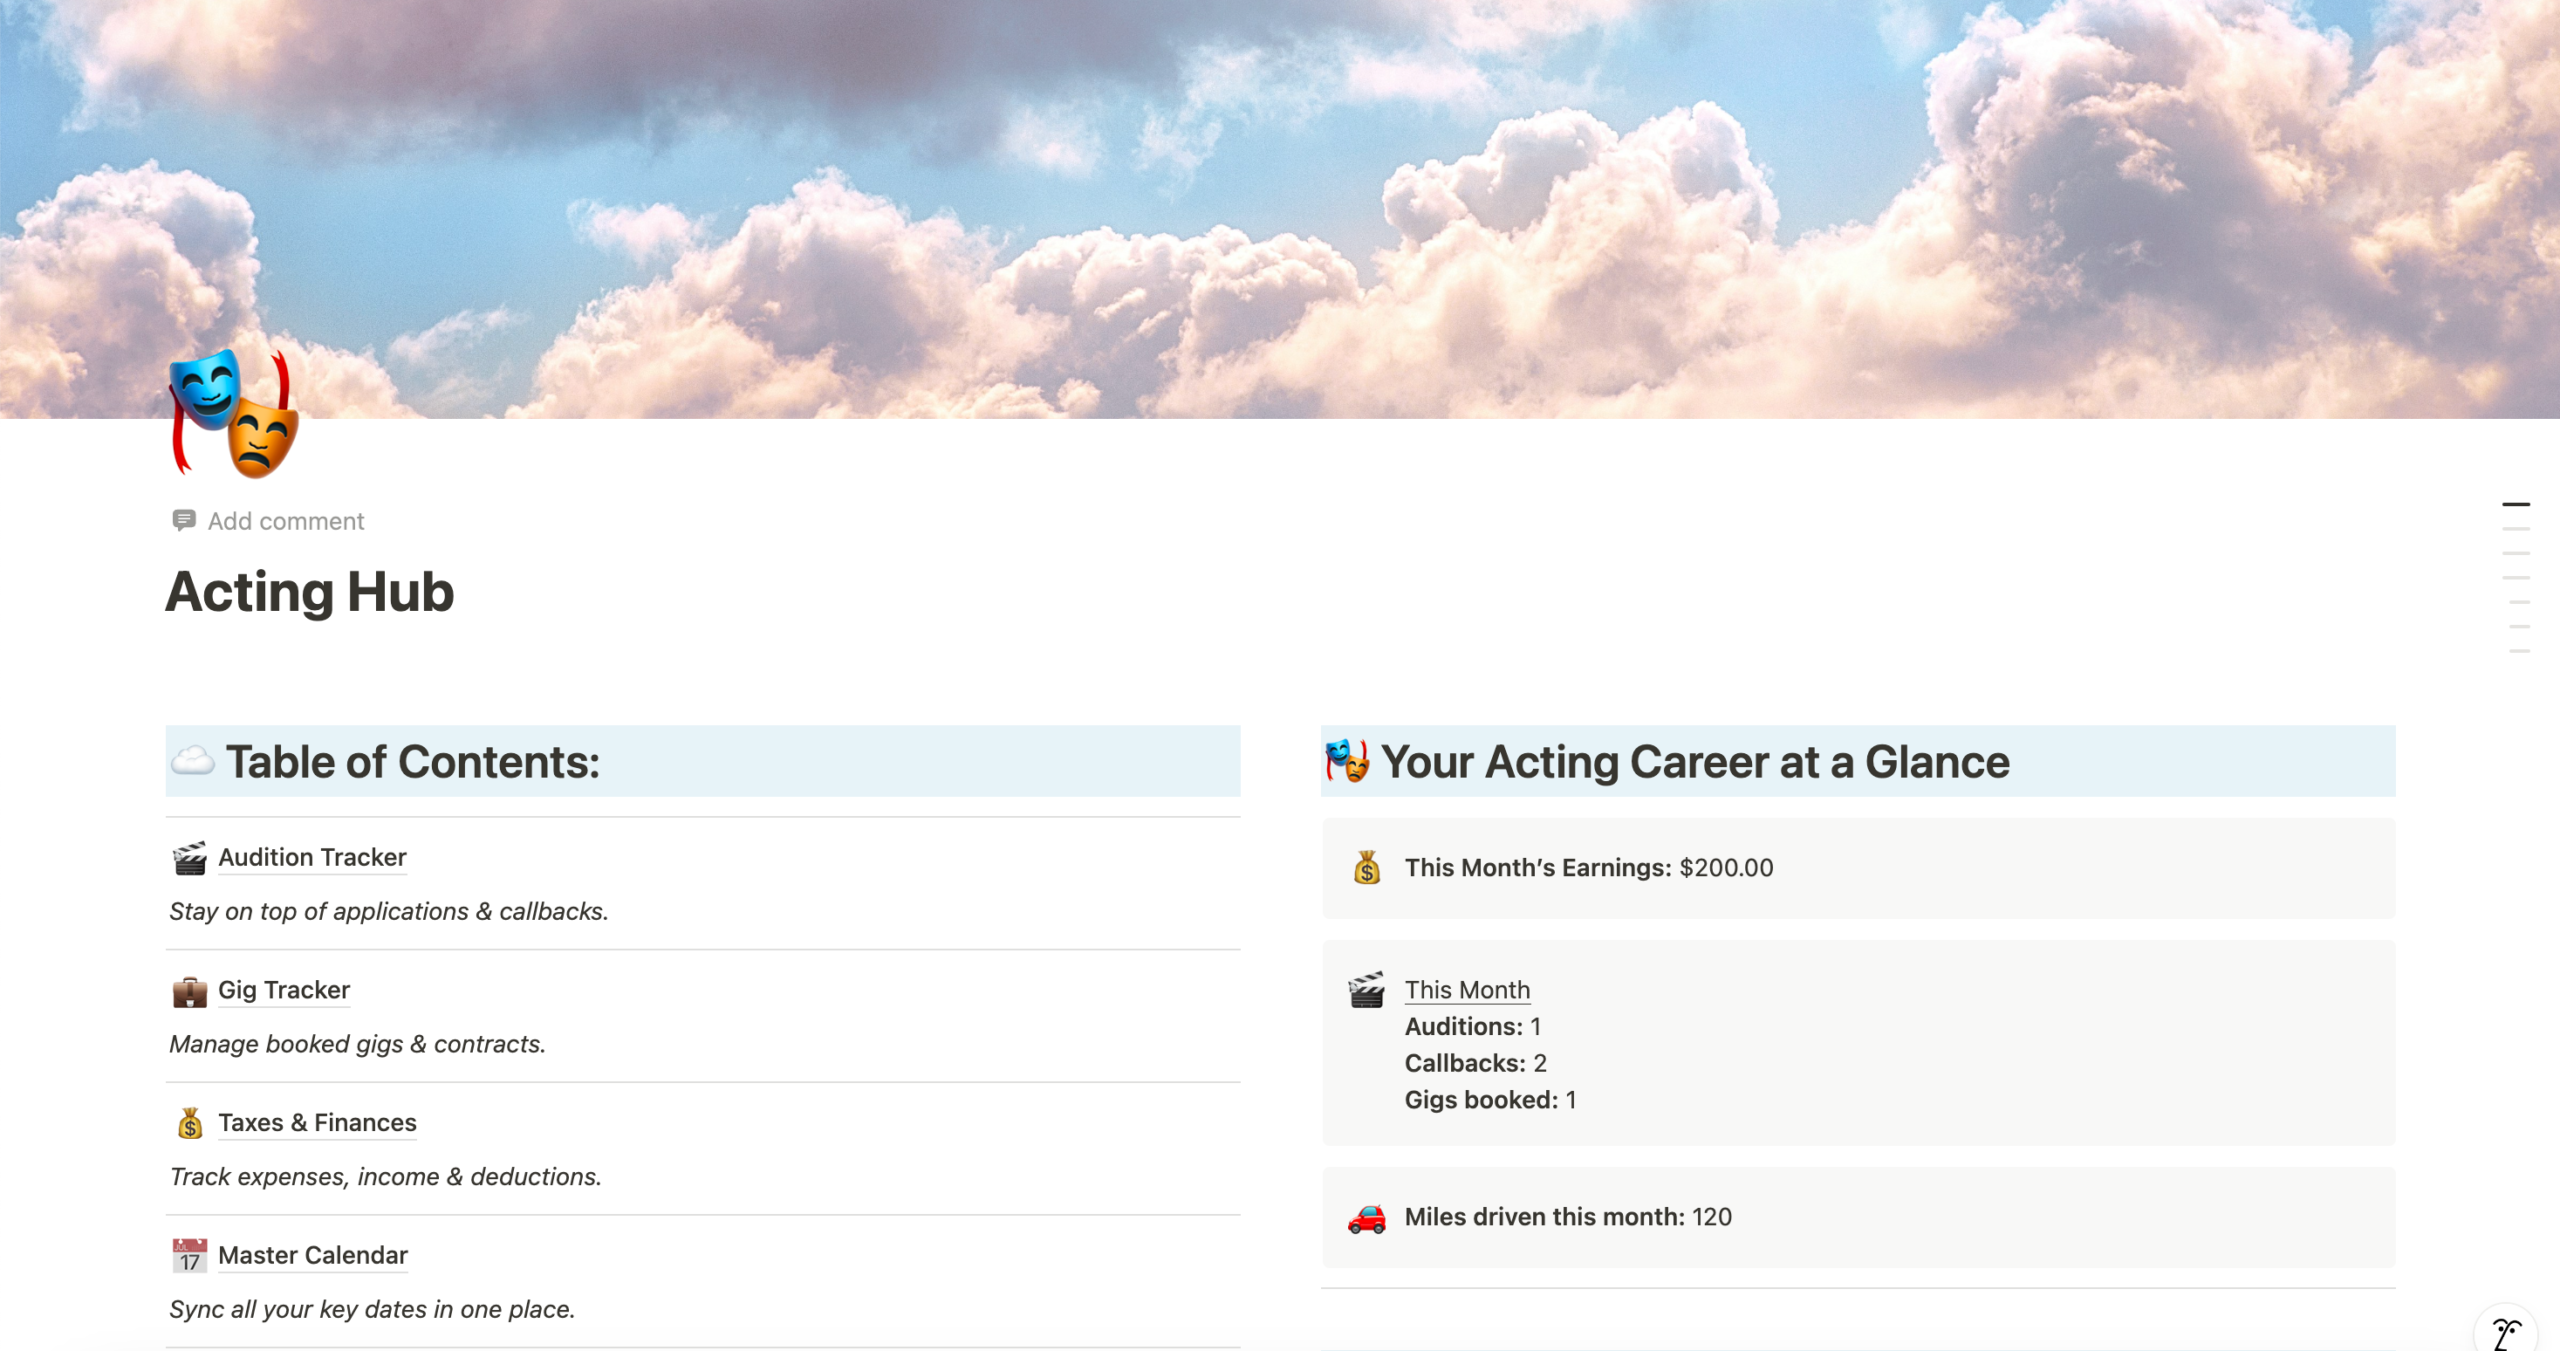Viewport: 2560px width, 1351px height.
Task: Click the Add comment speech bubble icon
Action: tap(184, 520)
